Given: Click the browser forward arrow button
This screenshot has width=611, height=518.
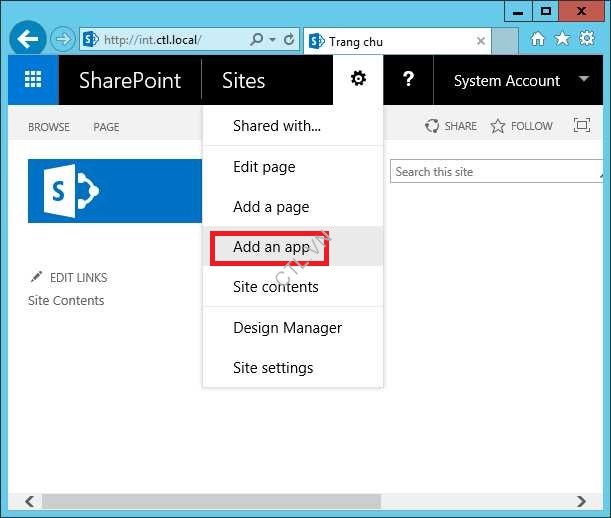Looking at the screenshot, I should (63, 40).
